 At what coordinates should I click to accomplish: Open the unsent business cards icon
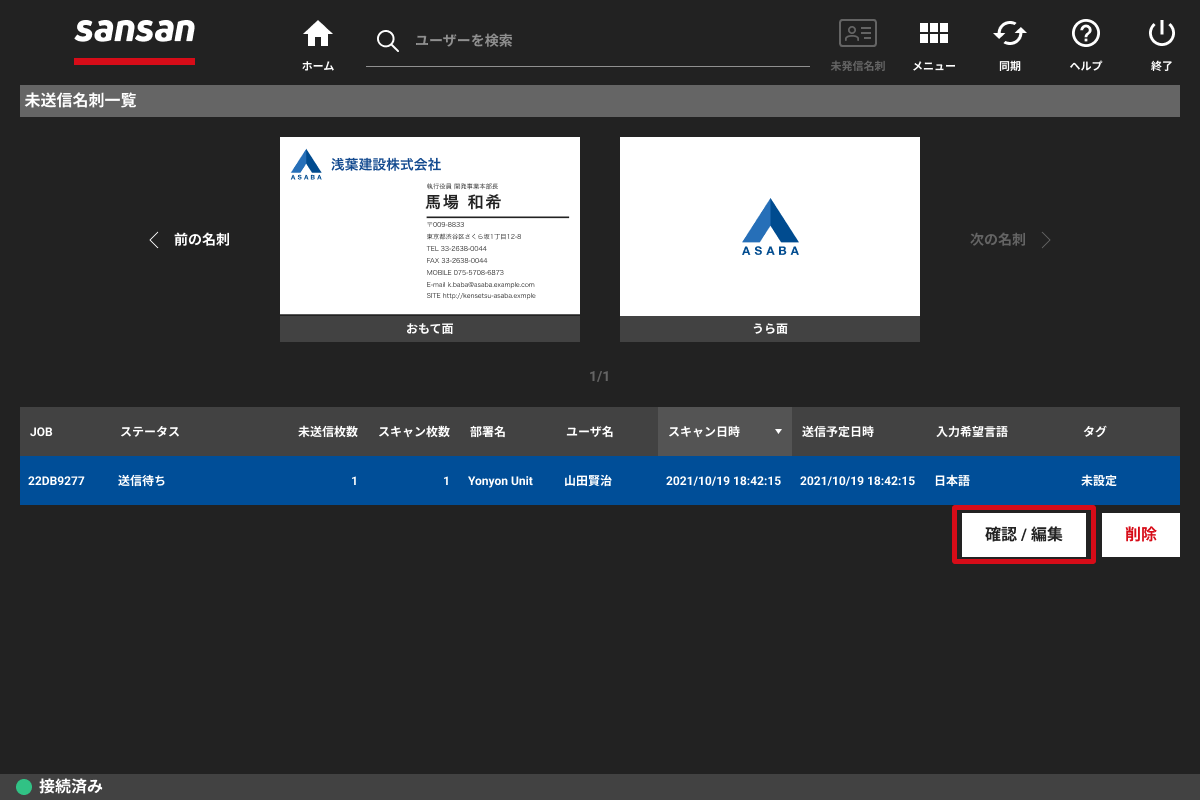coord(857,35)
